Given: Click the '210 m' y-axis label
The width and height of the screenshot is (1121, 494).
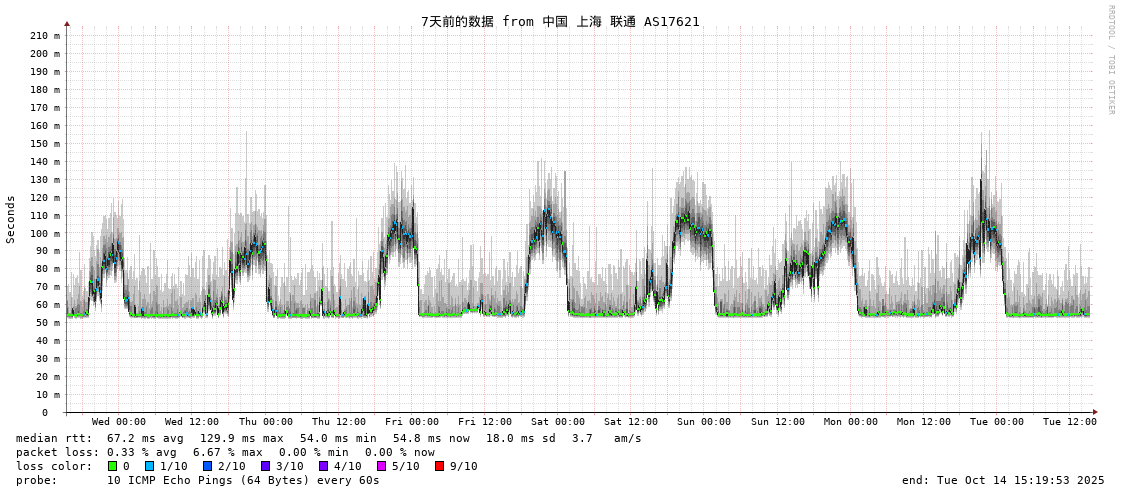Looking at the screenshot, I should [x=45, y=36].
